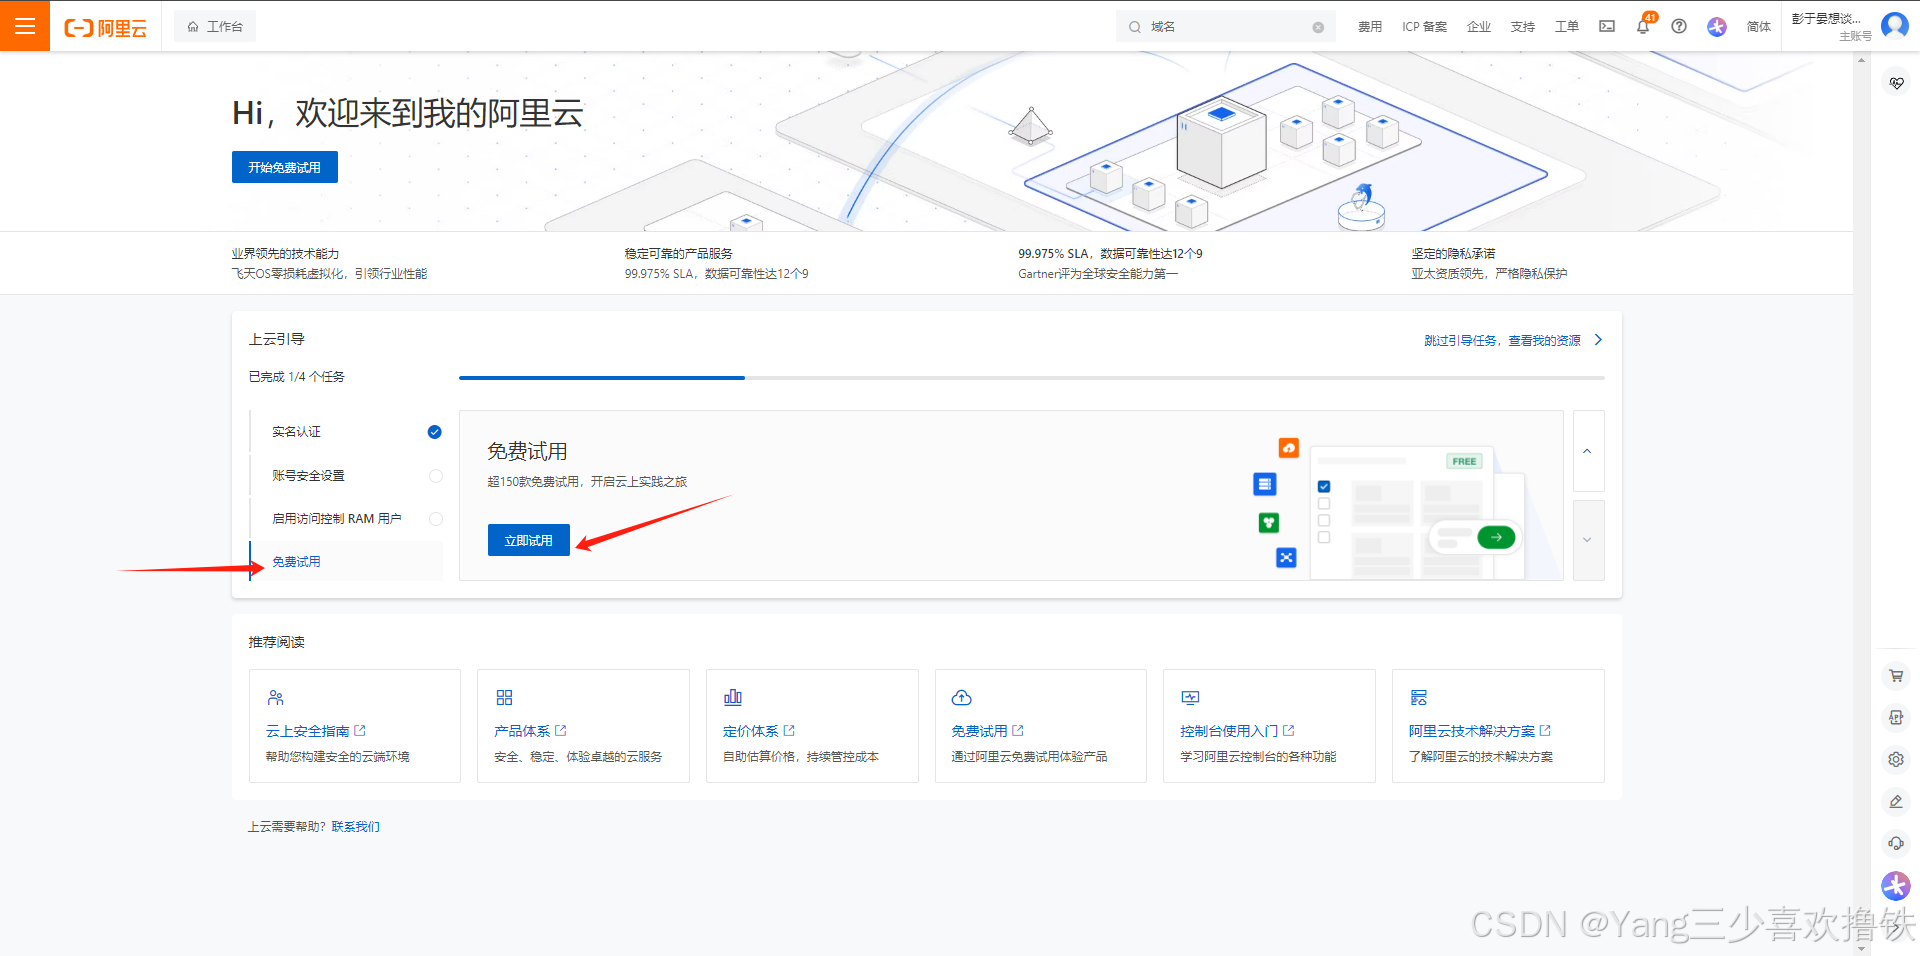Open the user avatar account menu
The width and height of the screenshot is (1920, 956).
pyautogui.click(x=1894, y=25)
